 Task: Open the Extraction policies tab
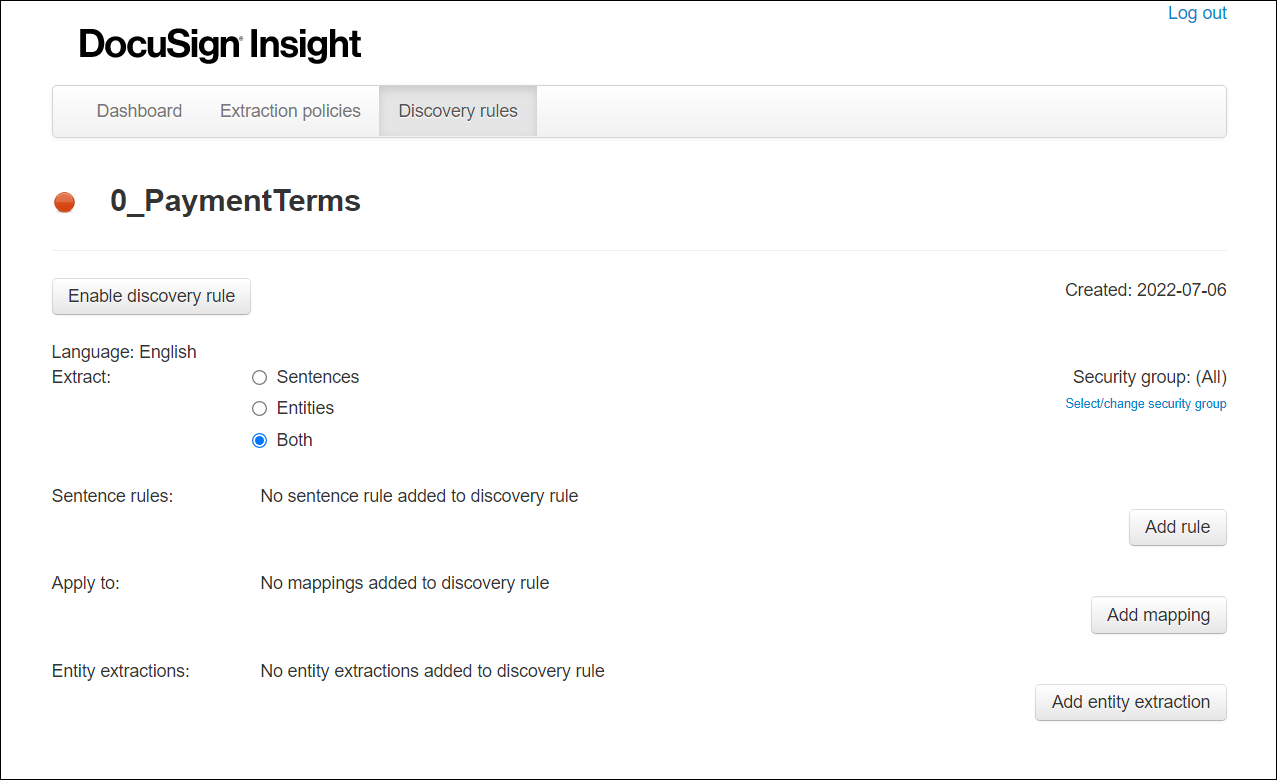(x=290, y=110)
